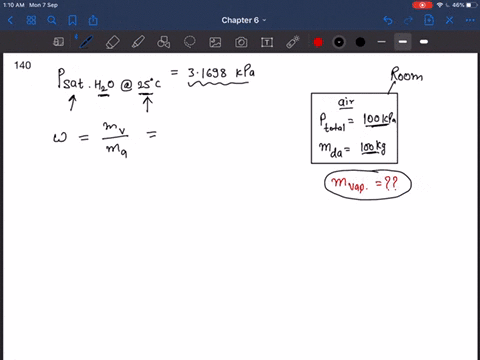
Task: Tap the Wi-Fi status icon
Action: (440, 5)
